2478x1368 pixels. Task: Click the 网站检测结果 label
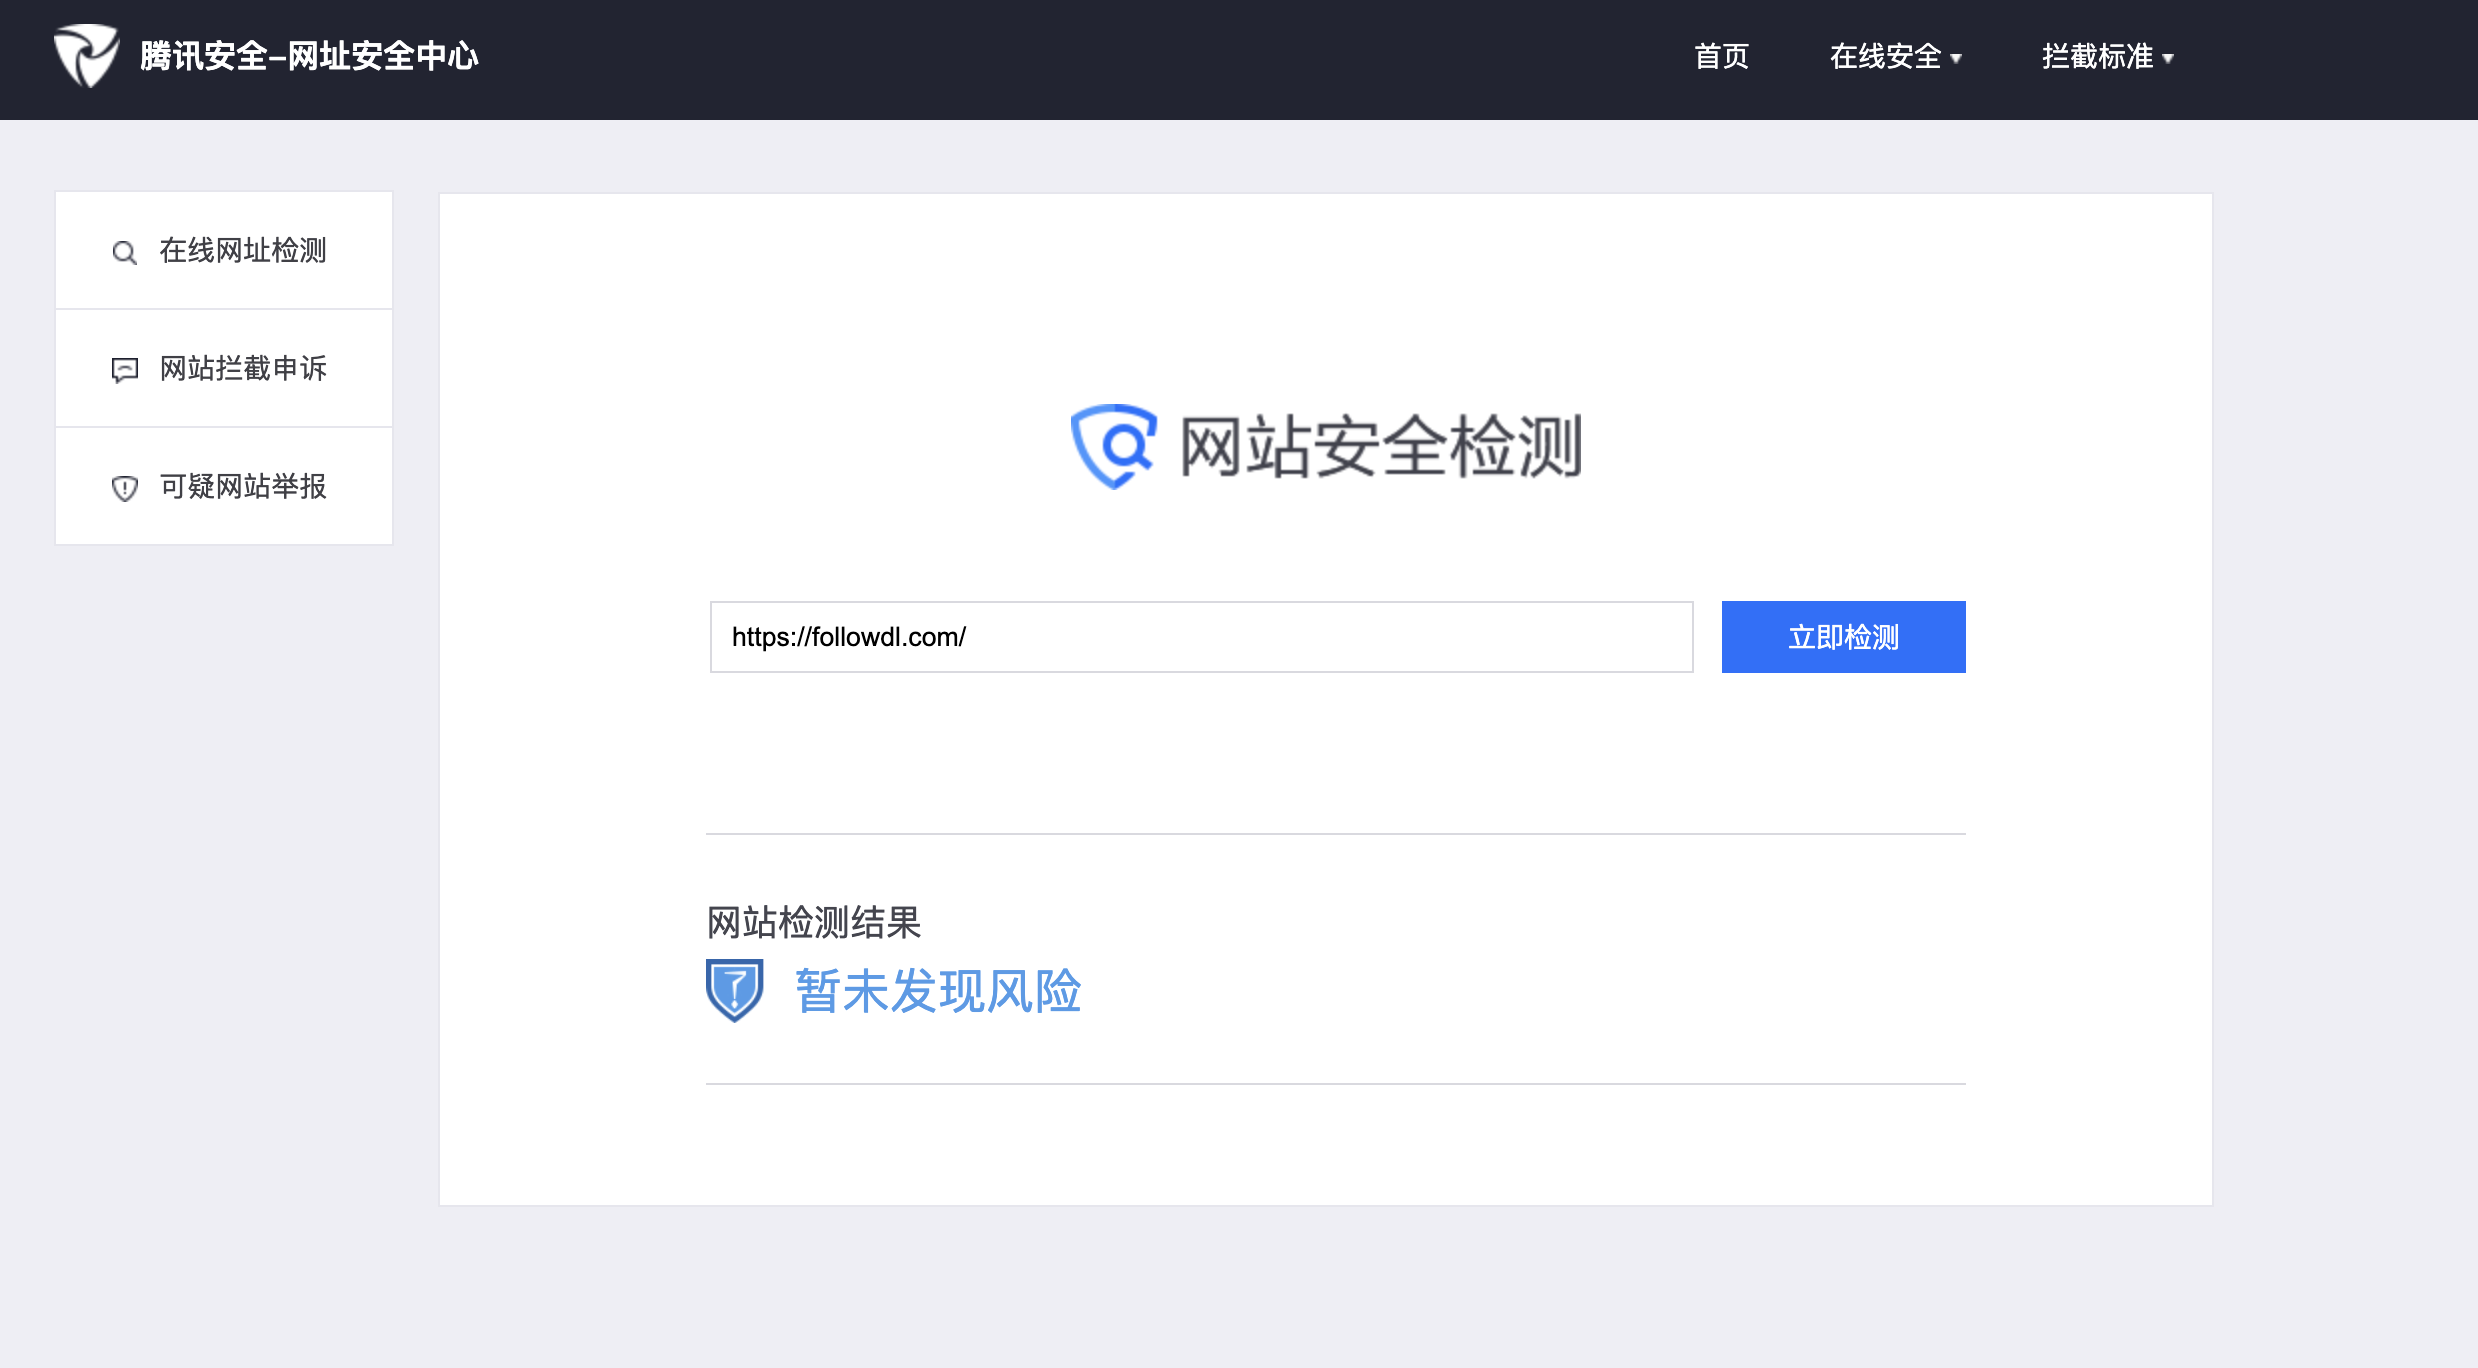[x=813, y=922]
